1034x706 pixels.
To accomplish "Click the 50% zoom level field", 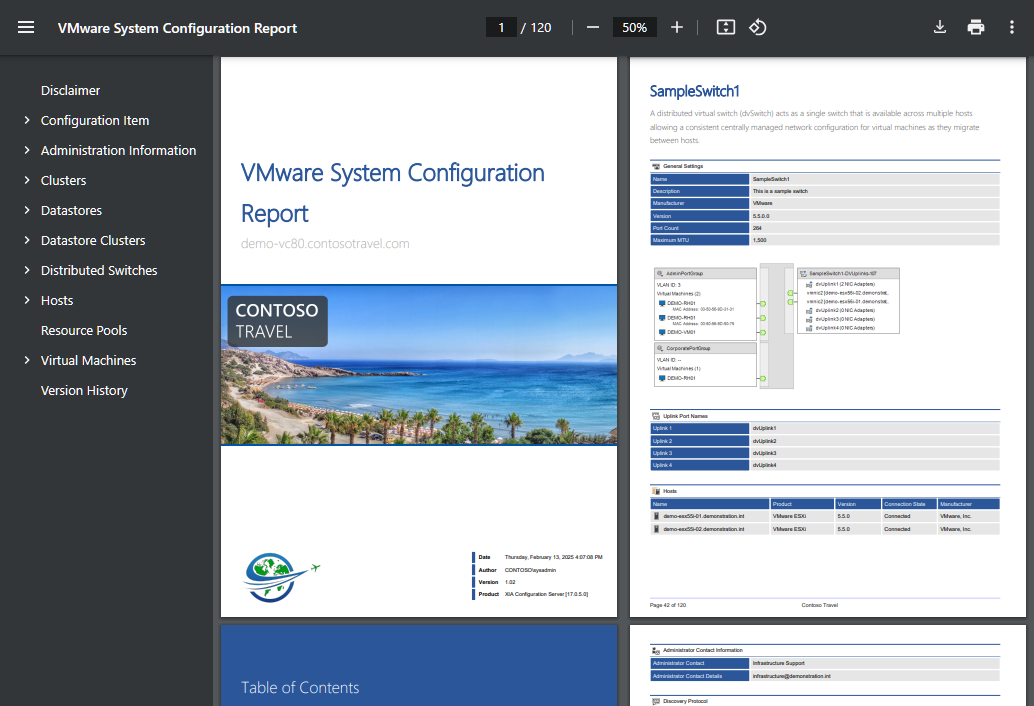I will 634,27.
